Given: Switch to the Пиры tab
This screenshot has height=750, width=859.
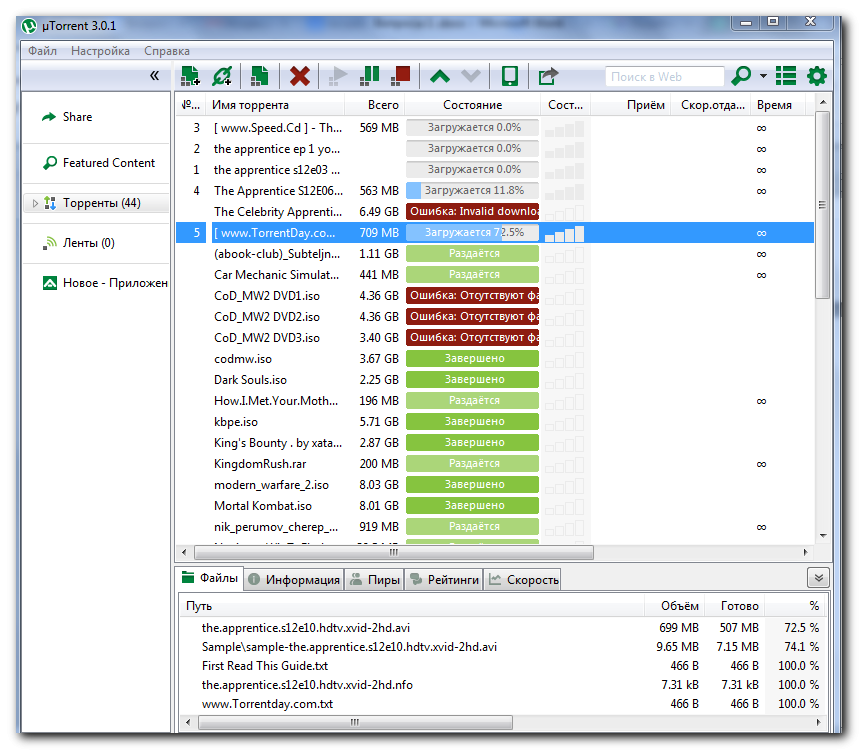Looking at the screenshot, I should [375, 580].
